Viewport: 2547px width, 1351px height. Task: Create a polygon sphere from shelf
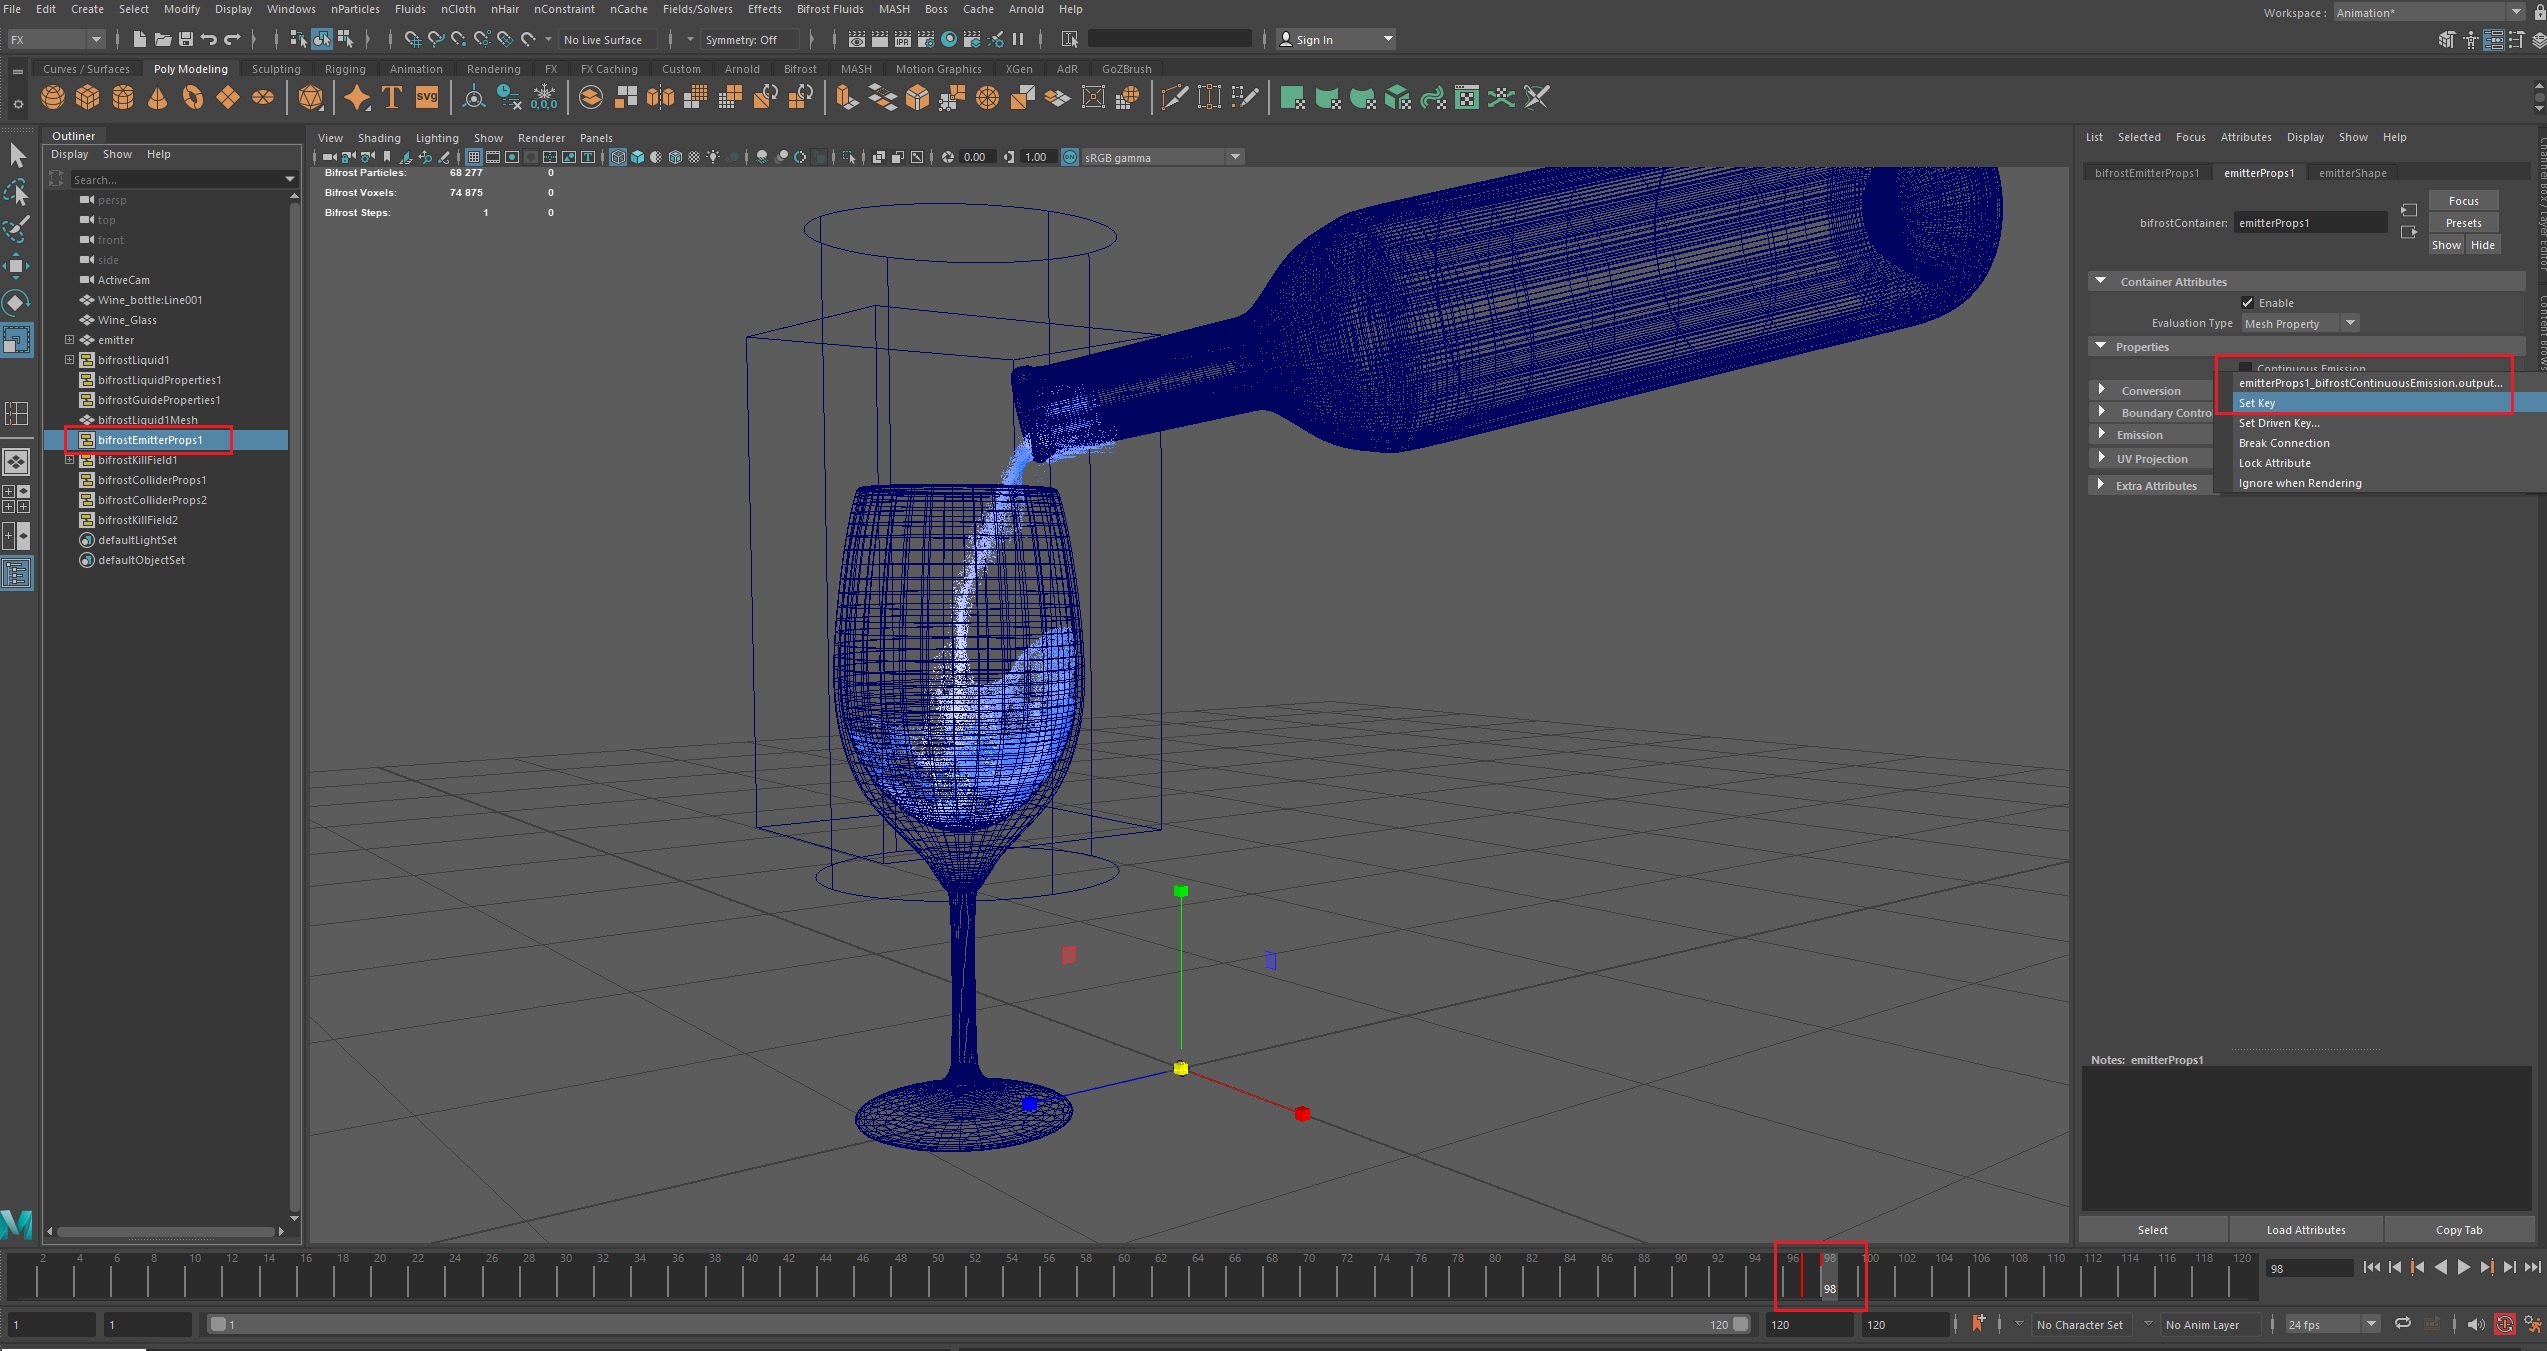point(53,97)
